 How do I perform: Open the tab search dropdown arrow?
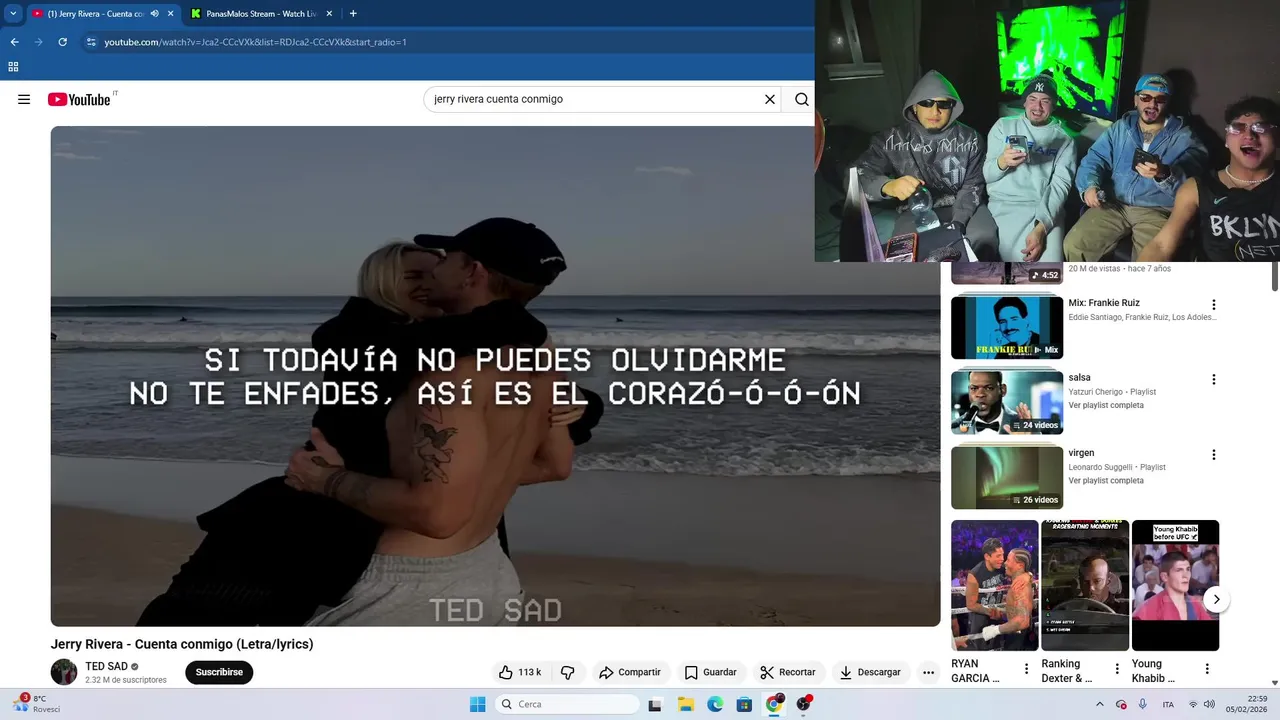click(x=13, y=14)
